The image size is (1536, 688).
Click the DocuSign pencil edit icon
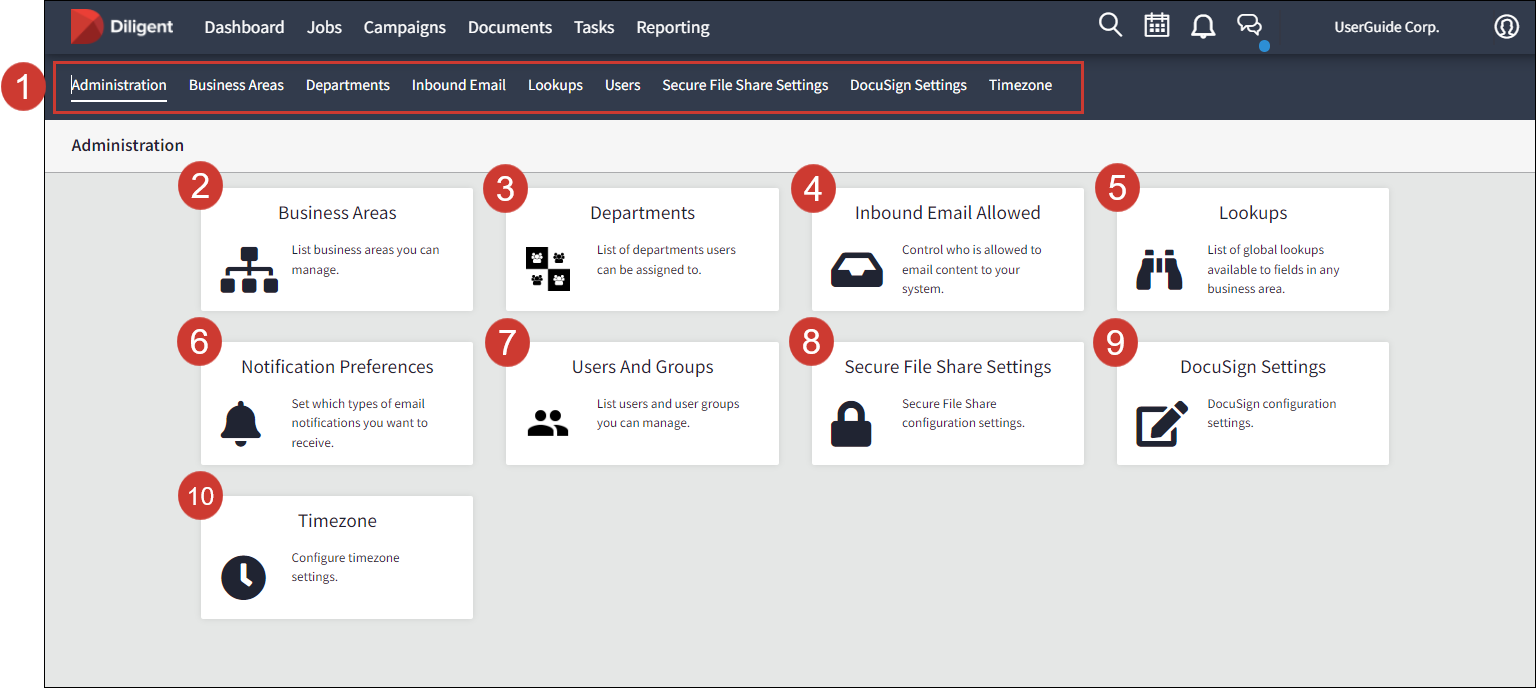(1162, 423)
